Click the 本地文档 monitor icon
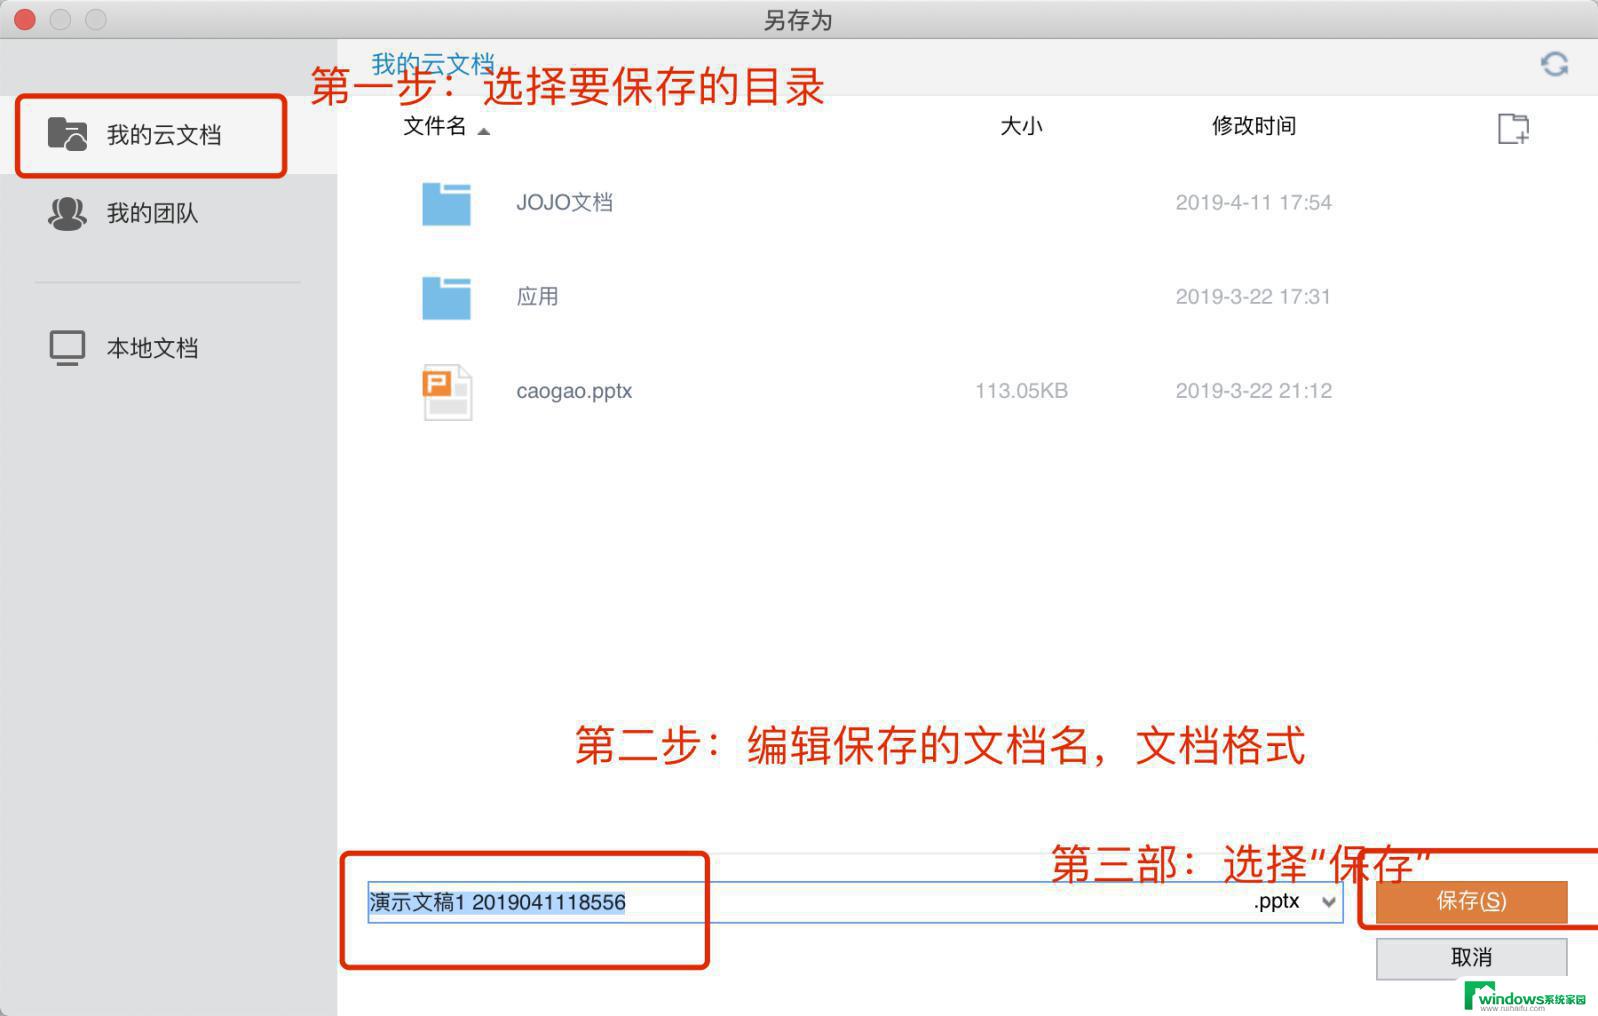 (68, 348)
